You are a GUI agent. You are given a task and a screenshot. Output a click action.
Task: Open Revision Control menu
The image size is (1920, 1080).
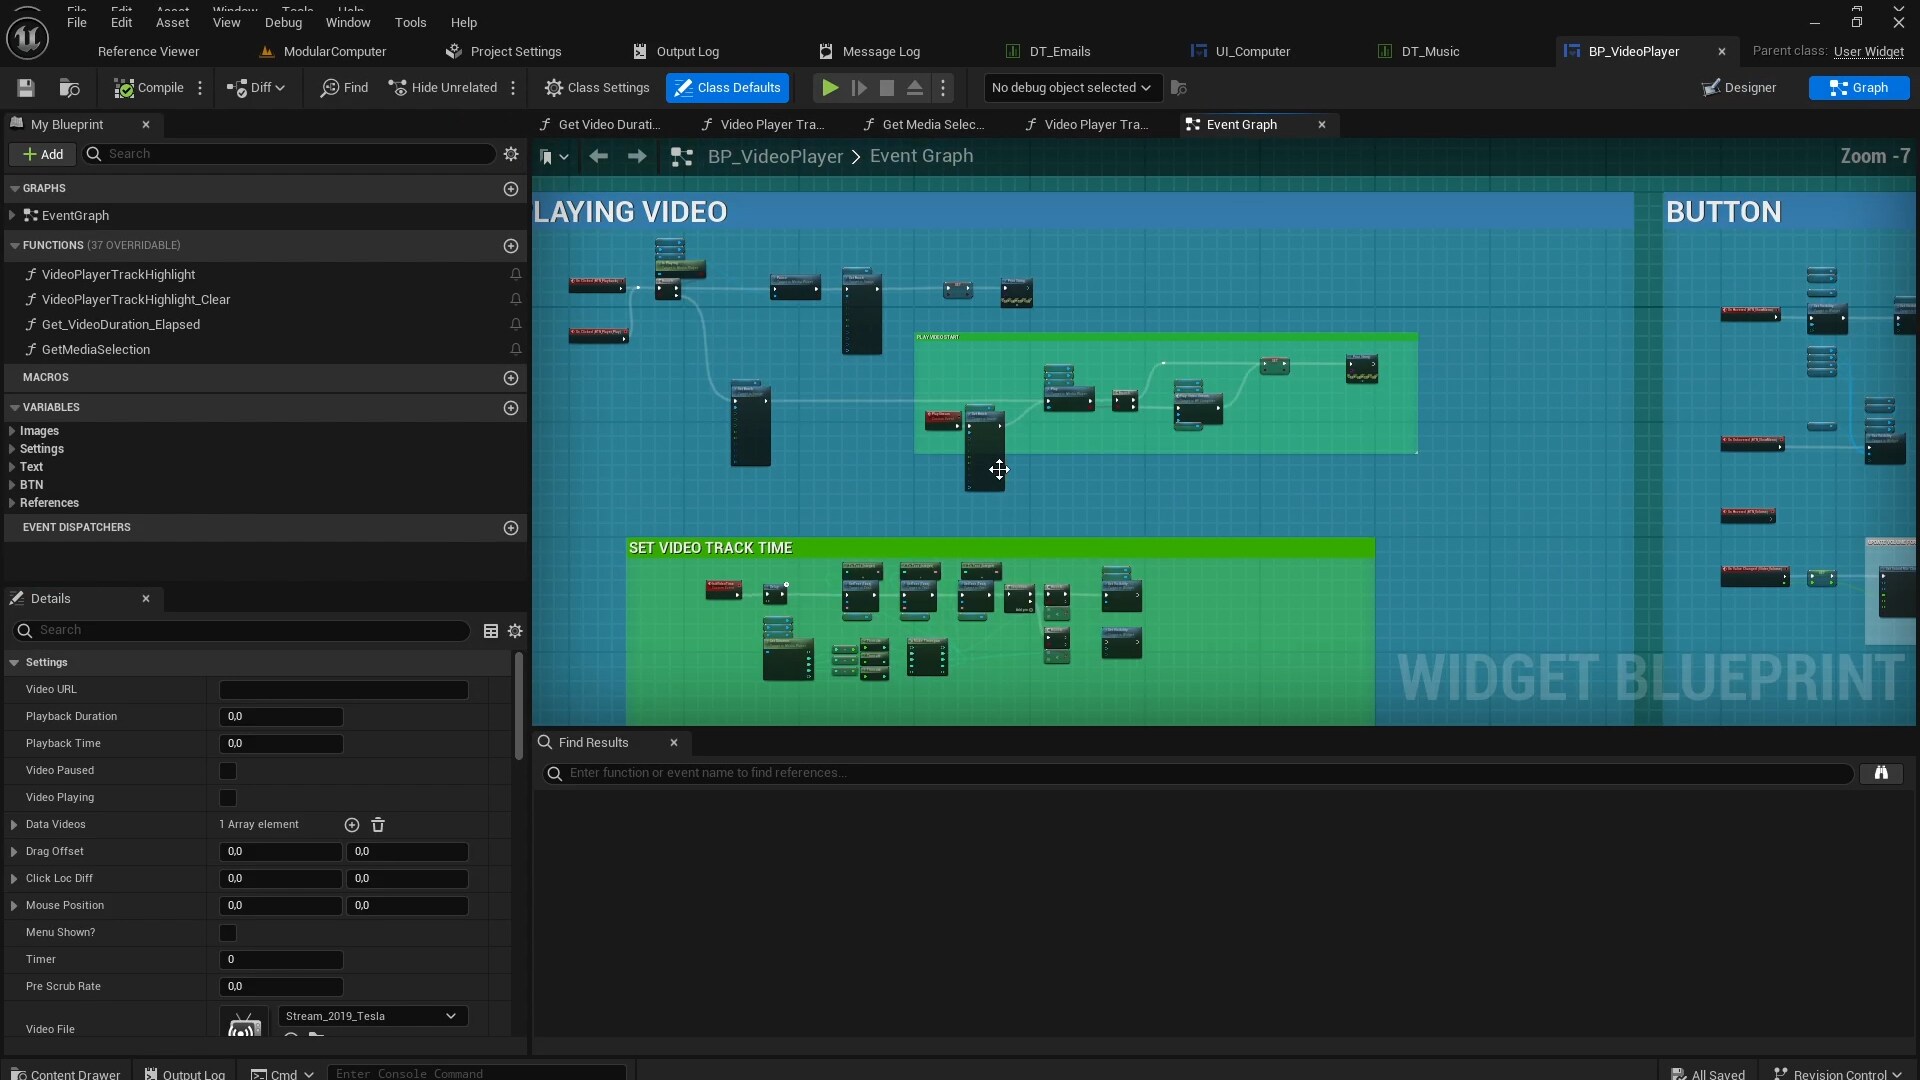1838,1074
